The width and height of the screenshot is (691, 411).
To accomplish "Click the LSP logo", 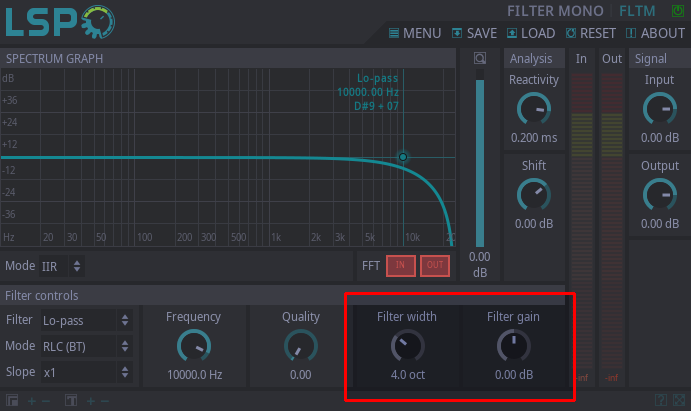I will point(60,22).
